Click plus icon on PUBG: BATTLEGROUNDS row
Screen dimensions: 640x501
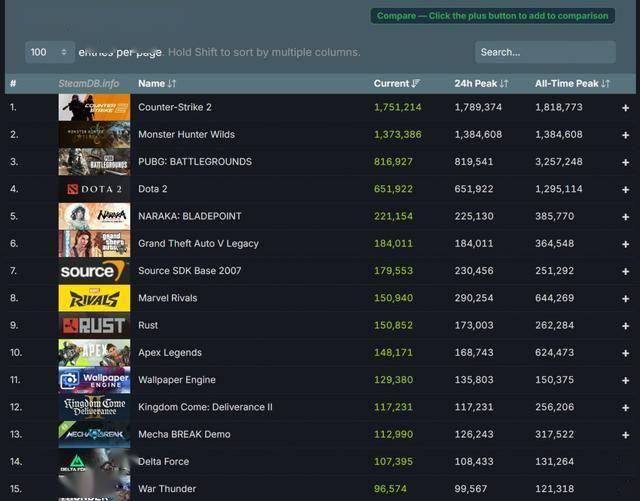point(625,162)
